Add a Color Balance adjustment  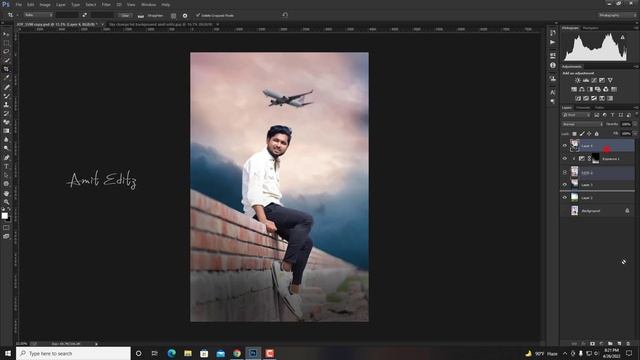click(x=582, y=89)
